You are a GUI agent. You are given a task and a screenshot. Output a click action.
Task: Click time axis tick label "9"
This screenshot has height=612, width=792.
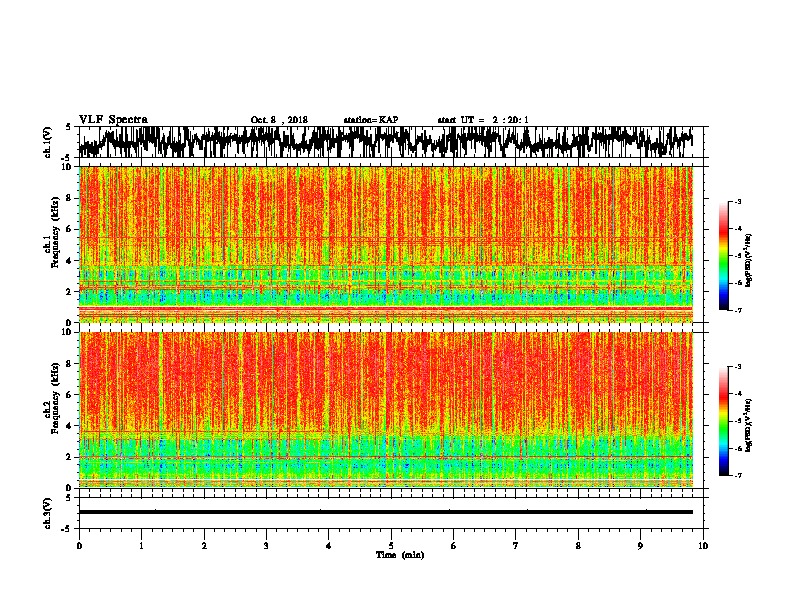640,546
